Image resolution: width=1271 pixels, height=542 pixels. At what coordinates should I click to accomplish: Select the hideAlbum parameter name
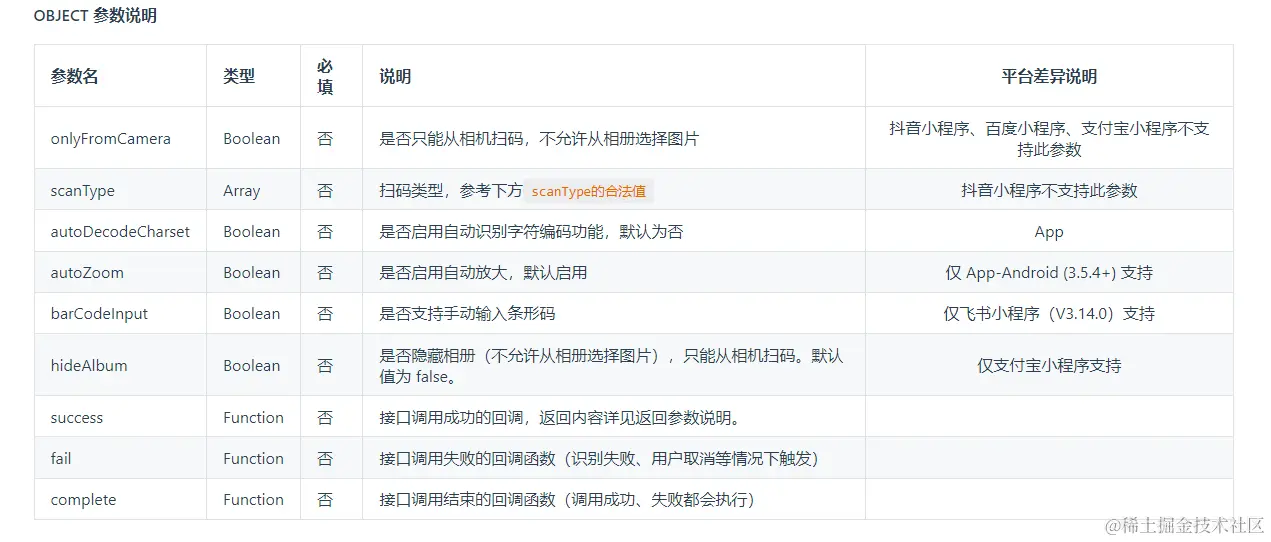pos(89,366)
